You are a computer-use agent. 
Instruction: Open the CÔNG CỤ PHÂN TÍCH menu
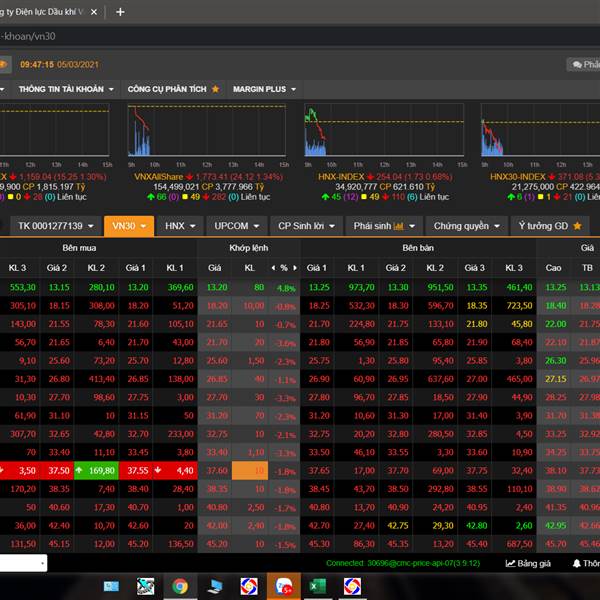[x=174, y=89]
